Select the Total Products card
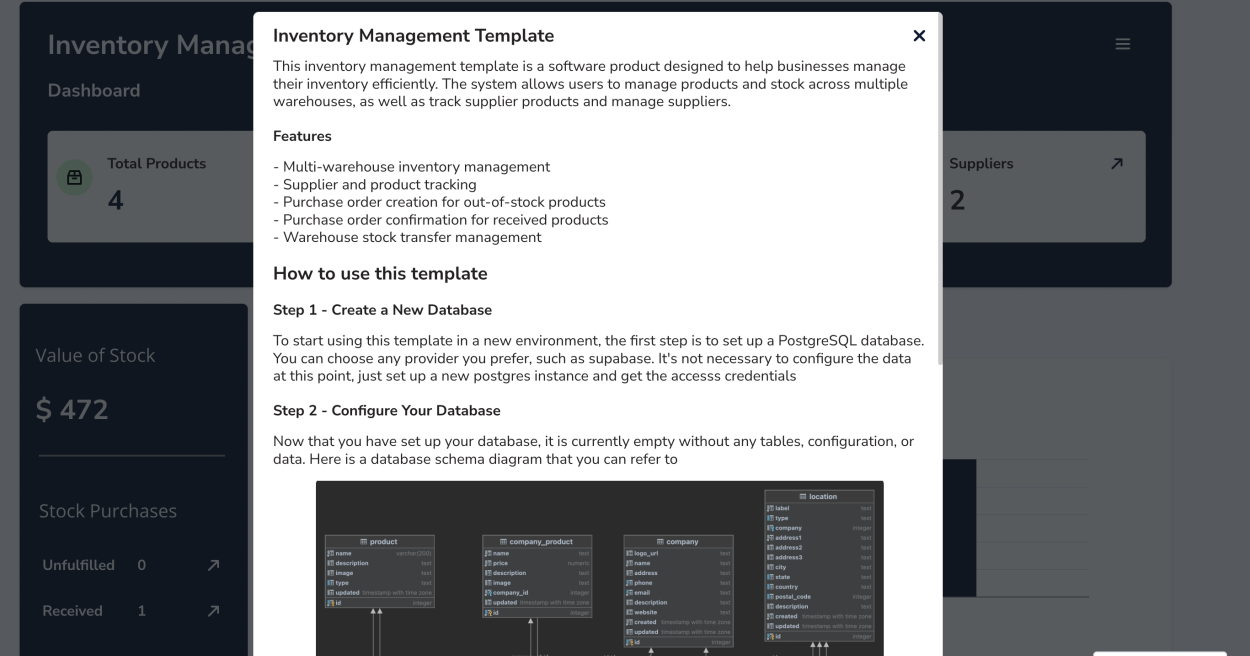 tap(150, 186)
